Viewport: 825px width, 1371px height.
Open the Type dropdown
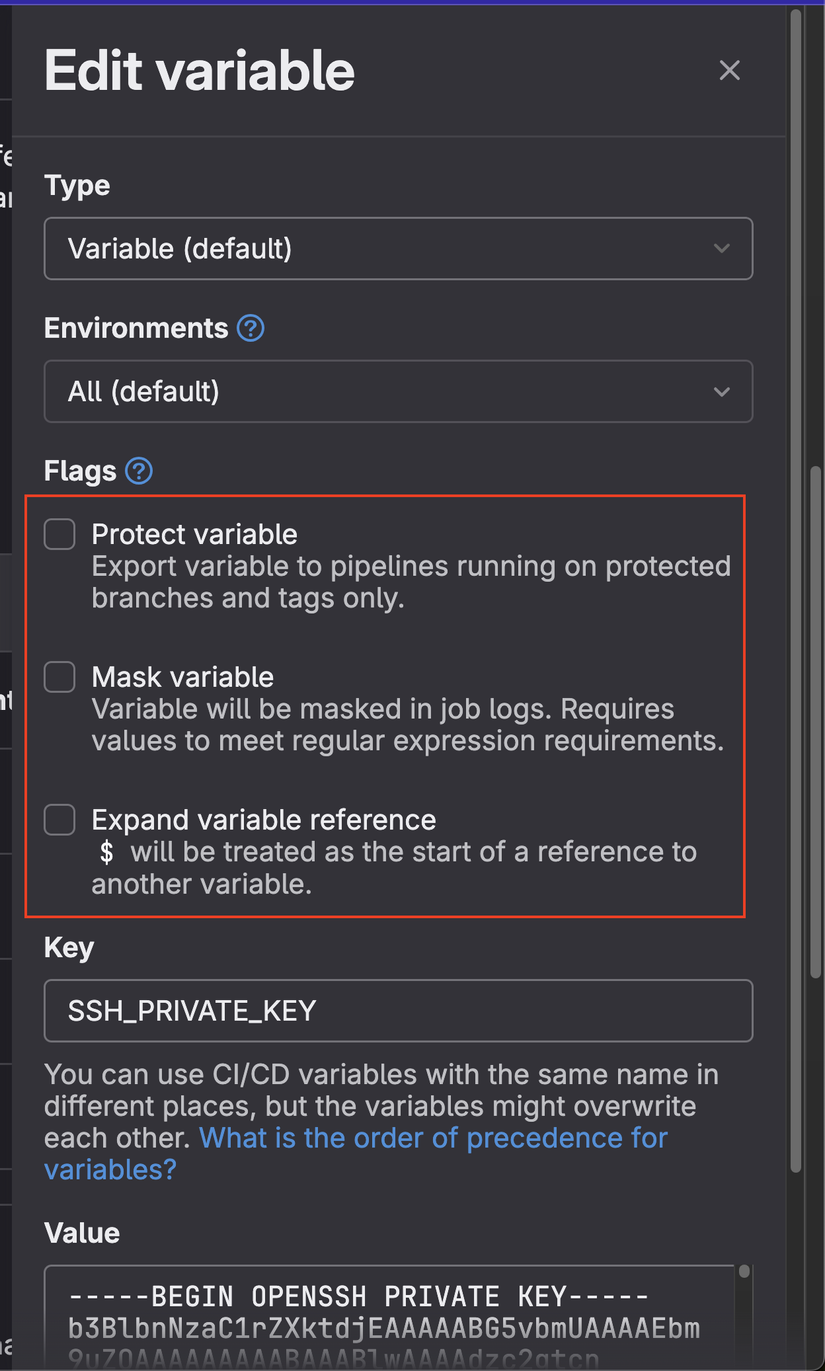398,248
